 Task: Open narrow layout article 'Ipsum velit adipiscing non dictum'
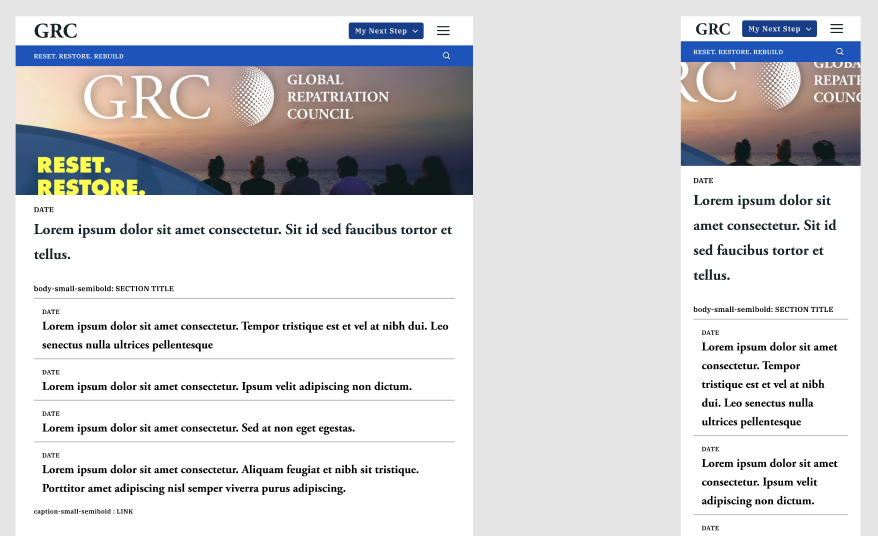769,482
